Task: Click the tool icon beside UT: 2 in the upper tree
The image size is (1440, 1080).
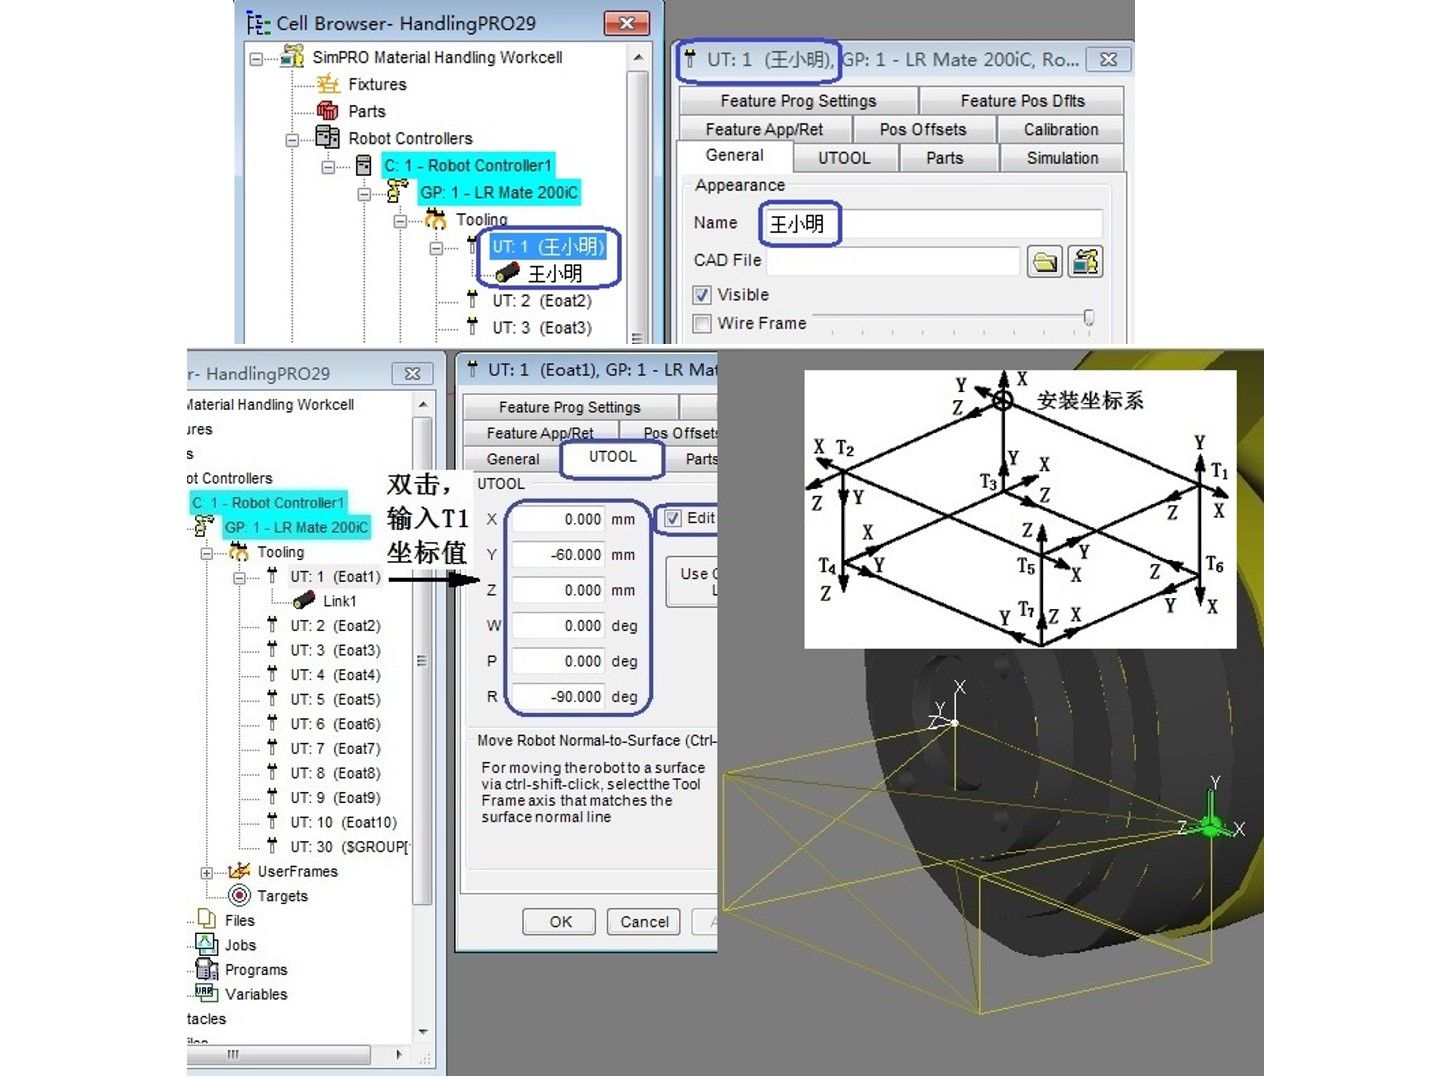Action: [472, 300]
